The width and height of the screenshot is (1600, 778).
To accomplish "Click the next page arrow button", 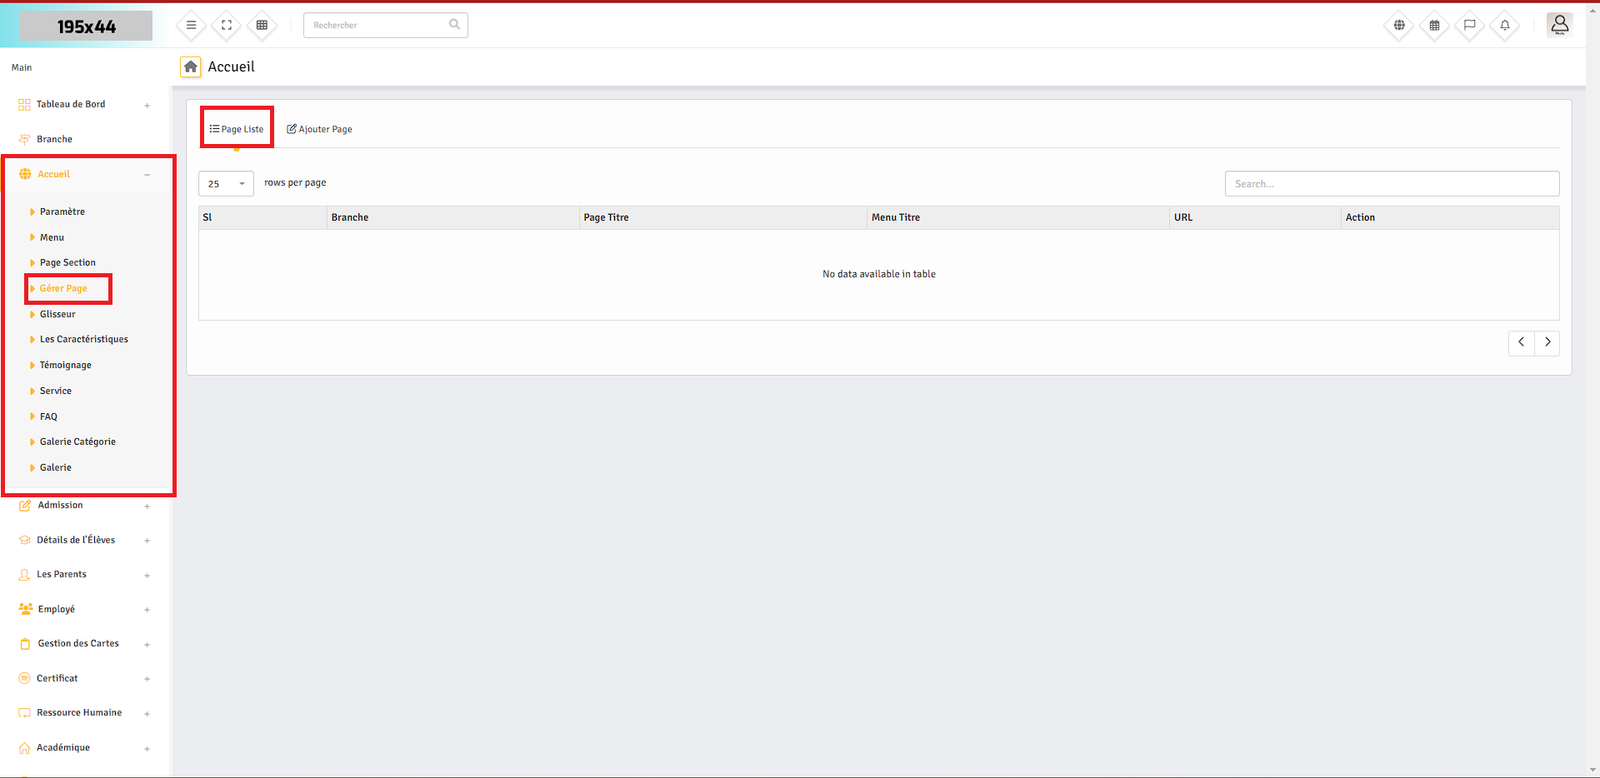I will pos(1547,342).
